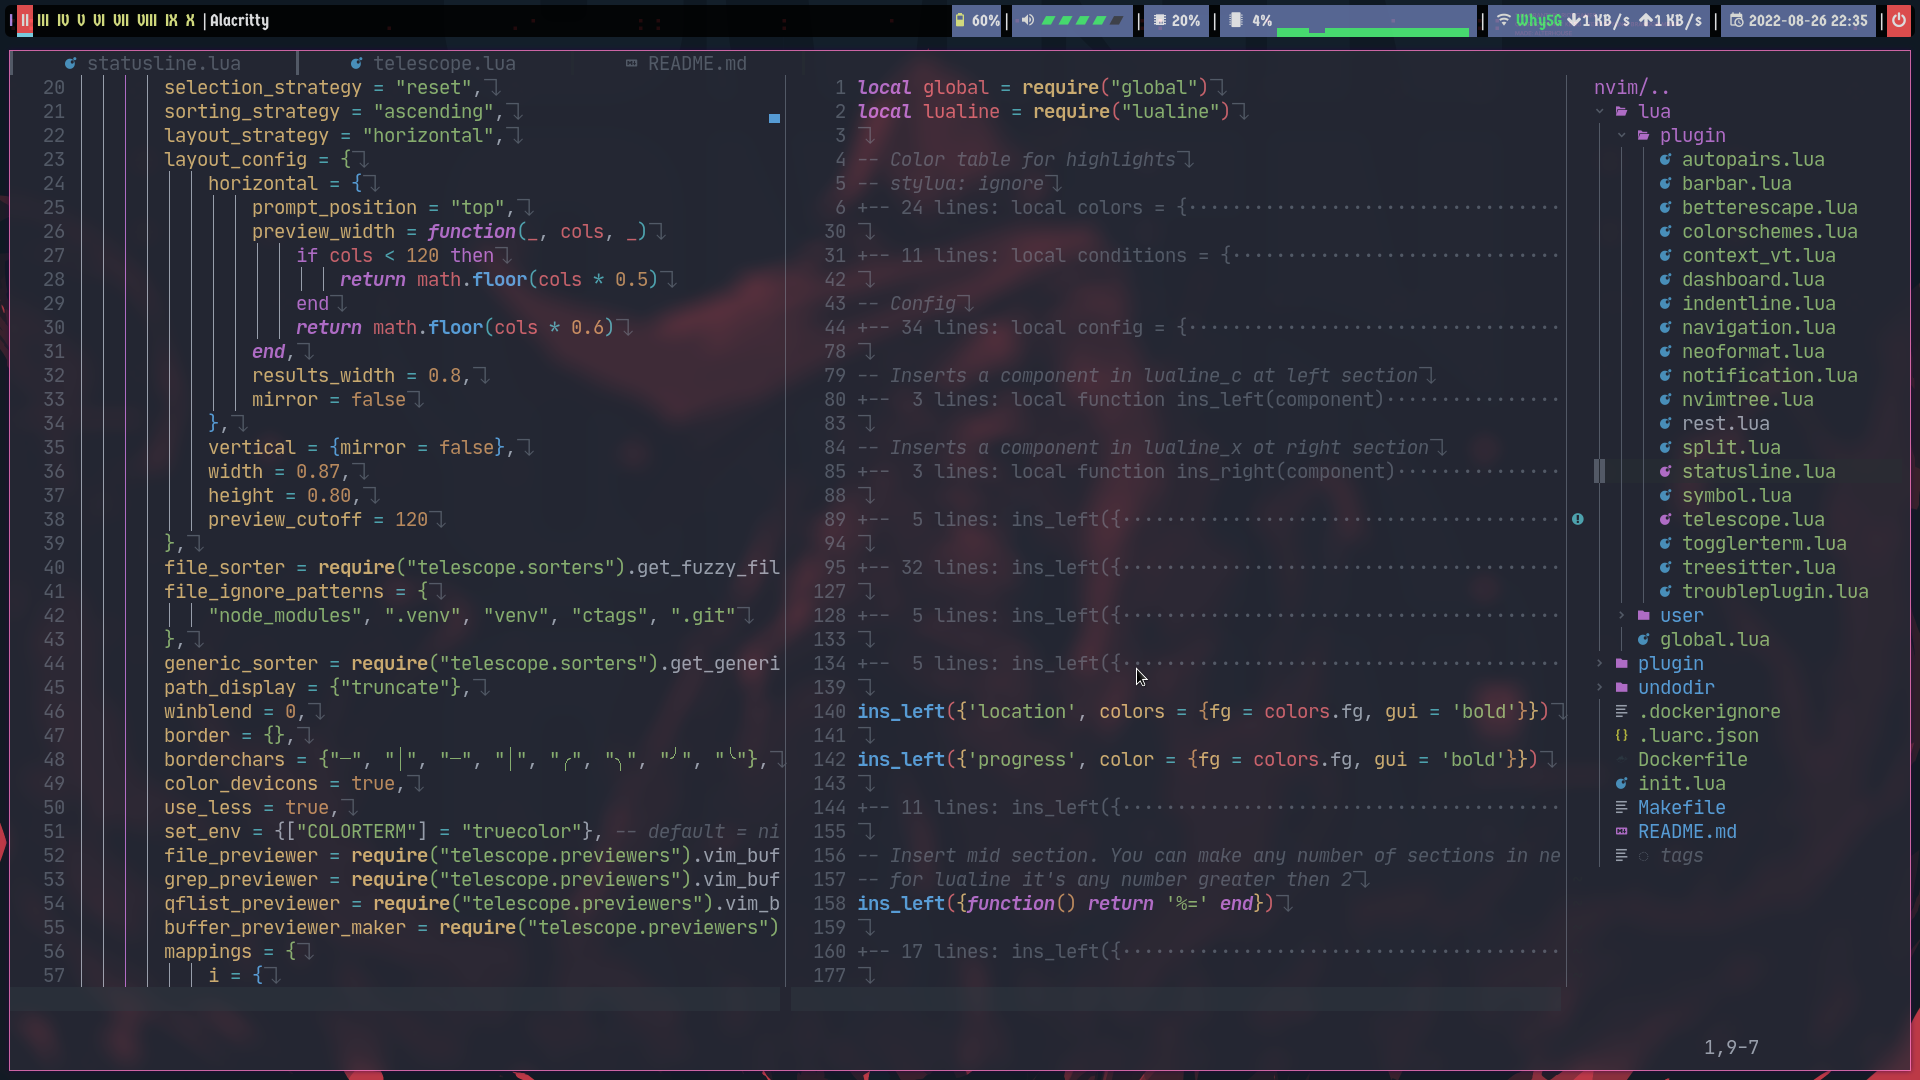Image resolution: width=1920 pixels, height=1080 pixels.
Task: Expand the undodir folder chevron
Action: click(1600, 688)
